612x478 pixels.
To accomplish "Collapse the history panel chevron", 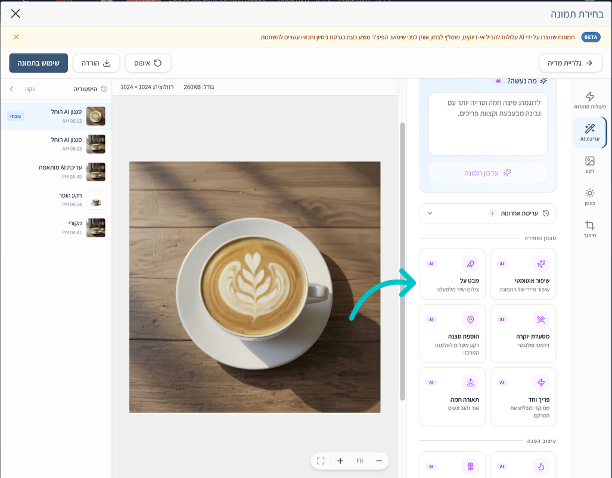I will pos(12,89).
